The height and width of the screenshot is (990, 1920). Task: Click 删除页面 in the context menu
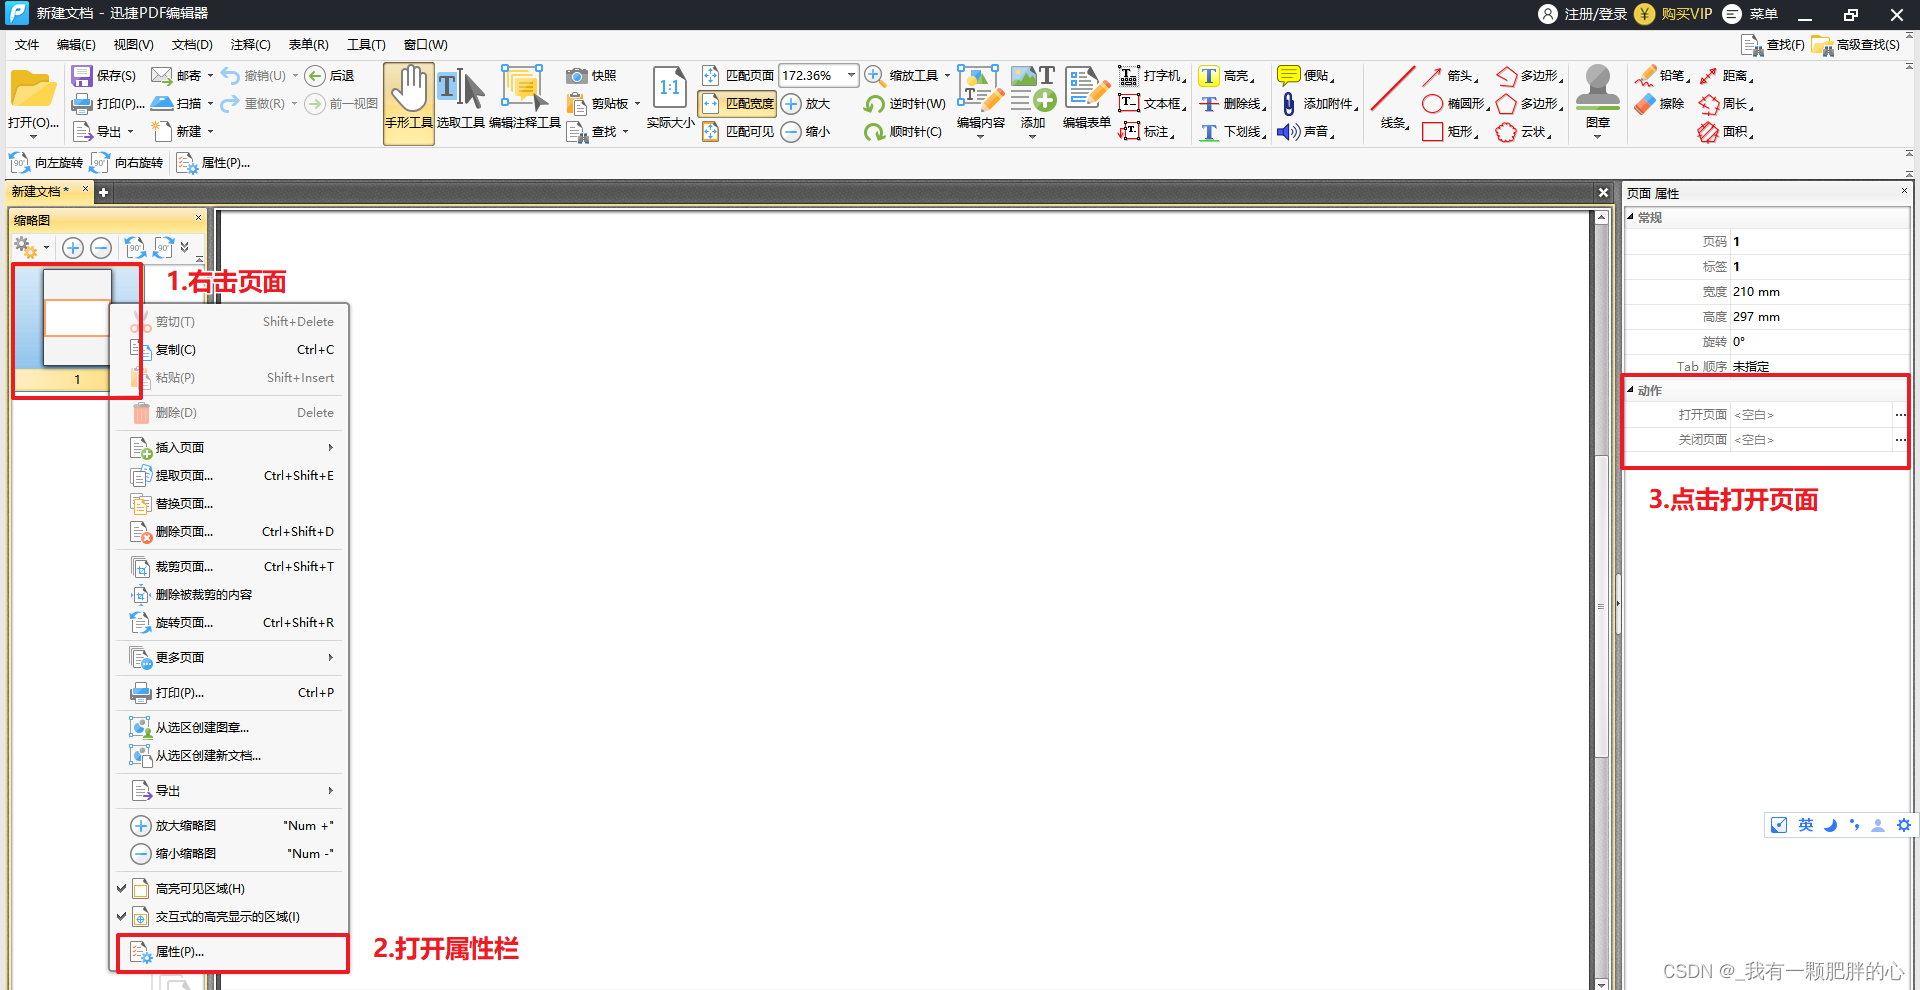[183, 531]
